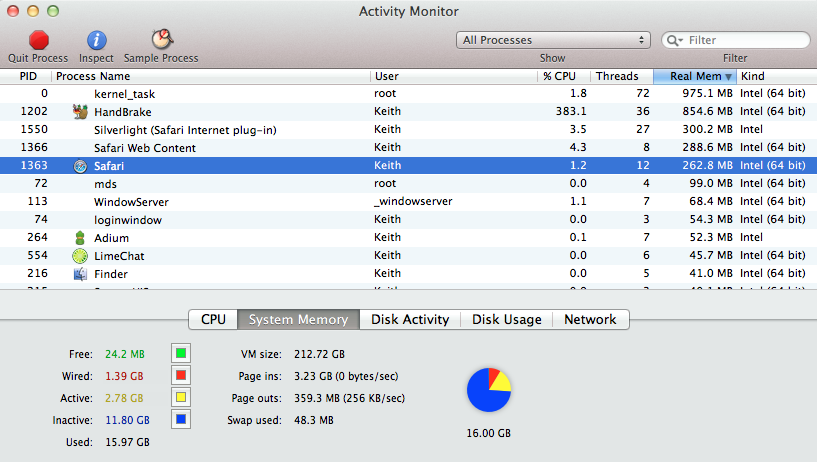Click the 854.6 MB Real Mem value

(708, 111)
